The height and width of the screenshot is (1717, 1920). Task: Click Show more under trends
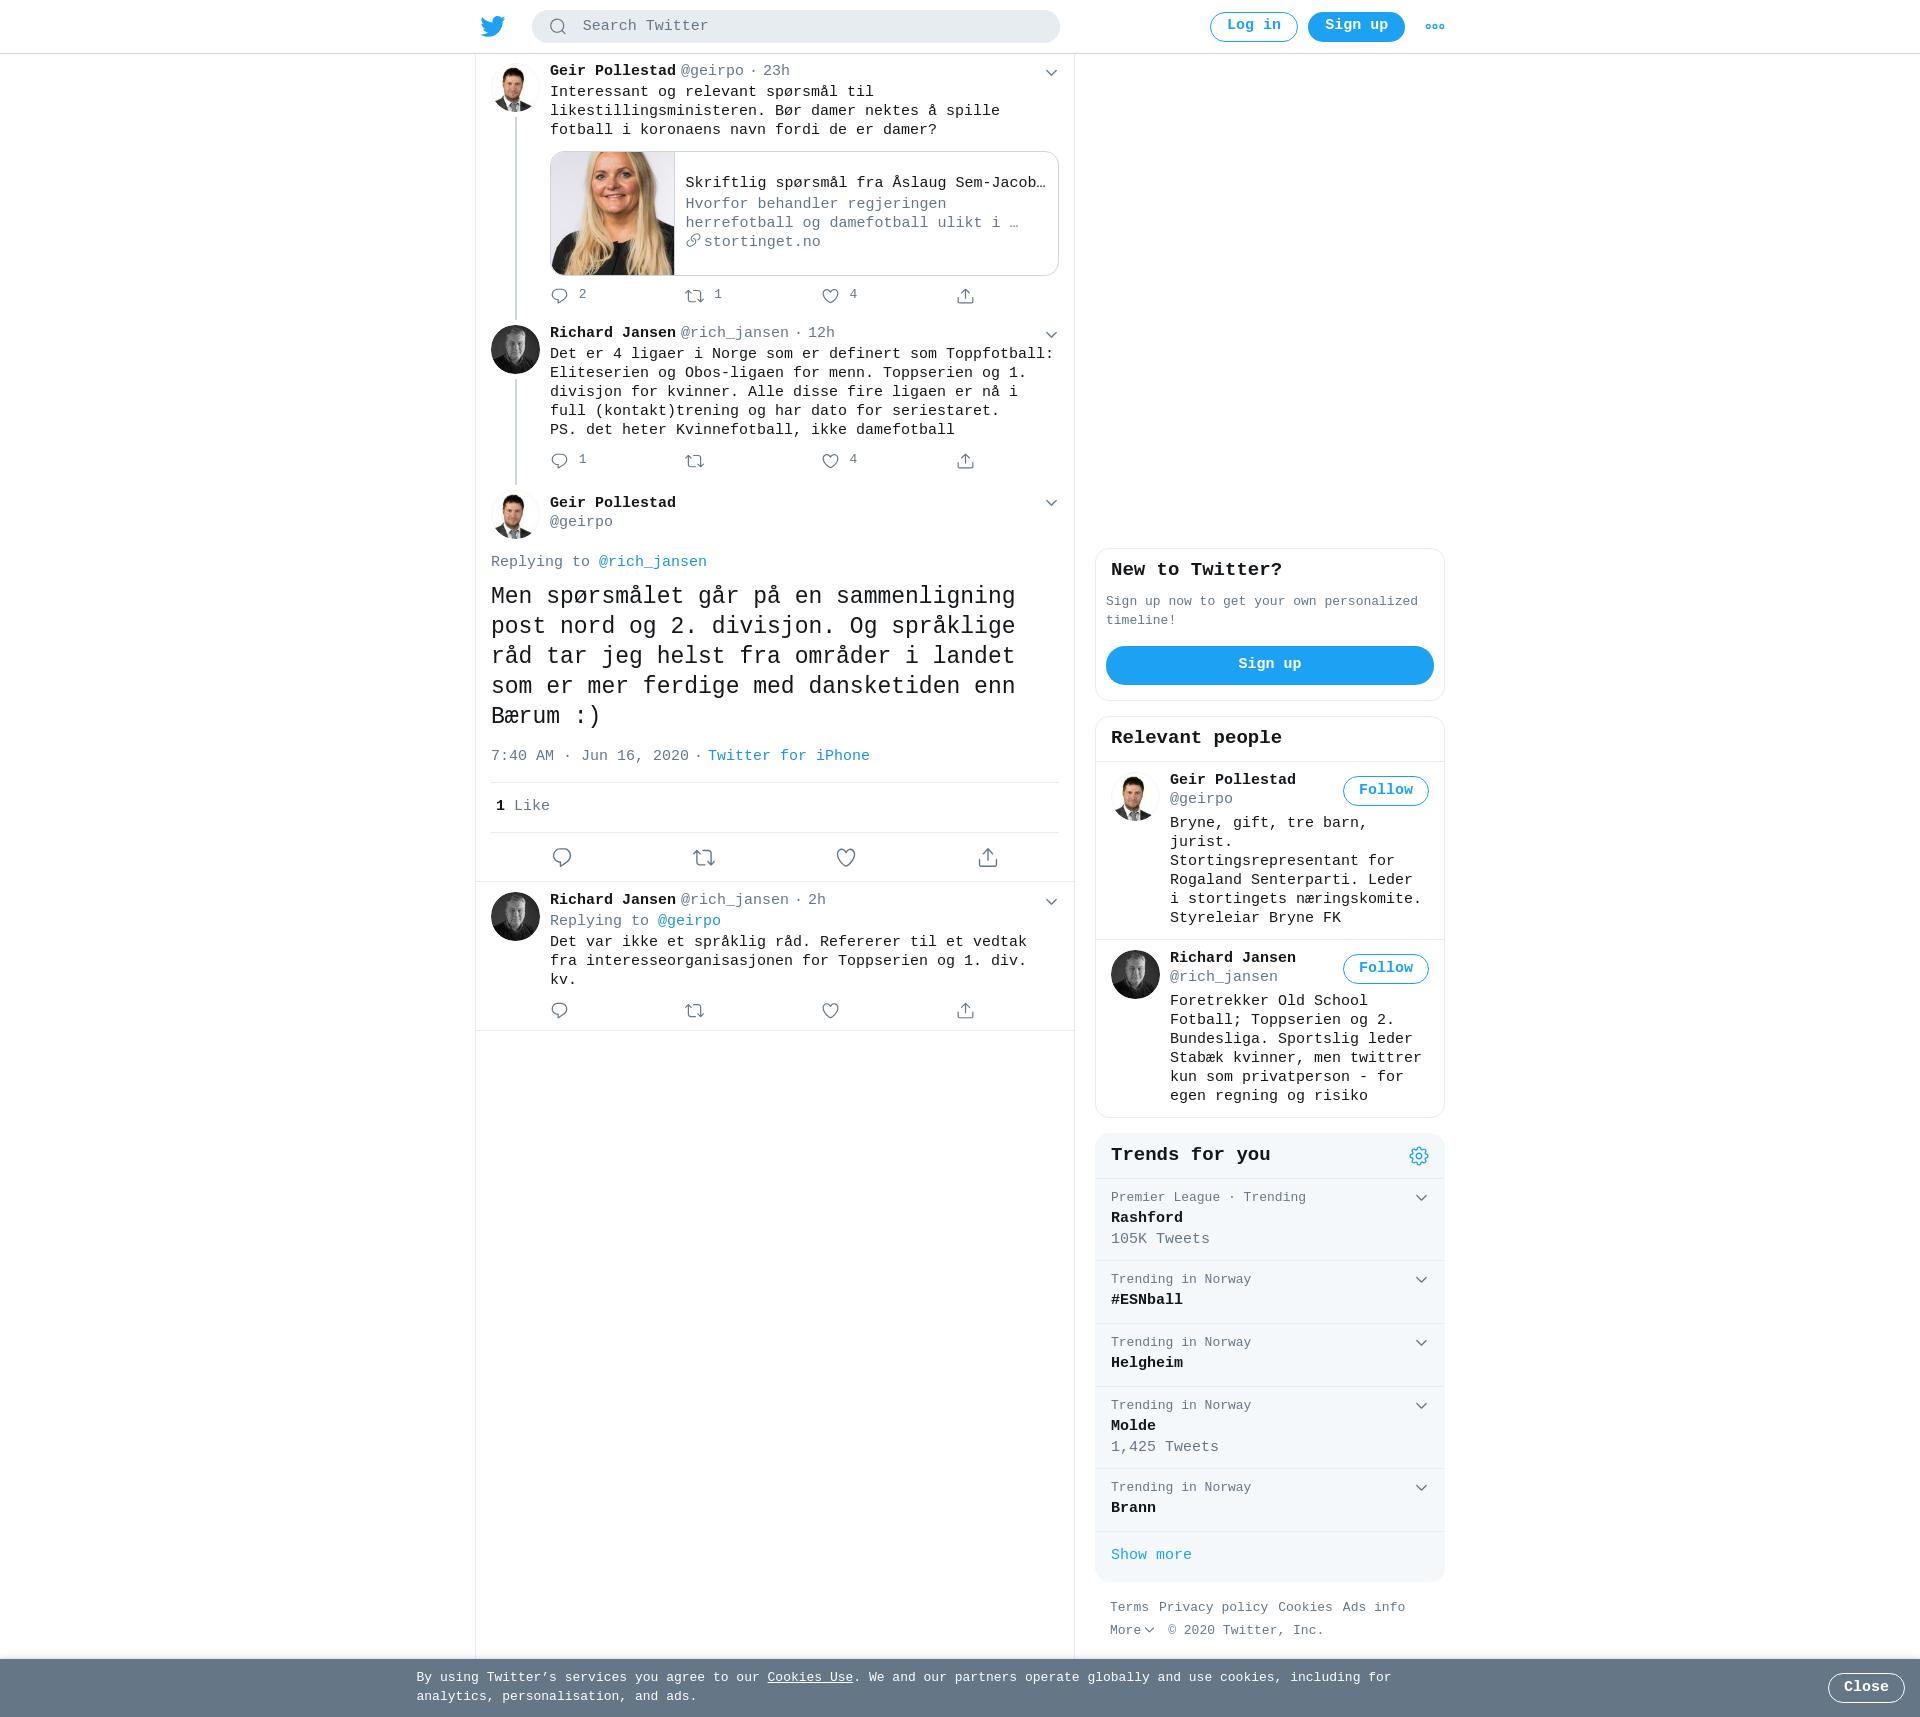(x=1151, y=1555)
